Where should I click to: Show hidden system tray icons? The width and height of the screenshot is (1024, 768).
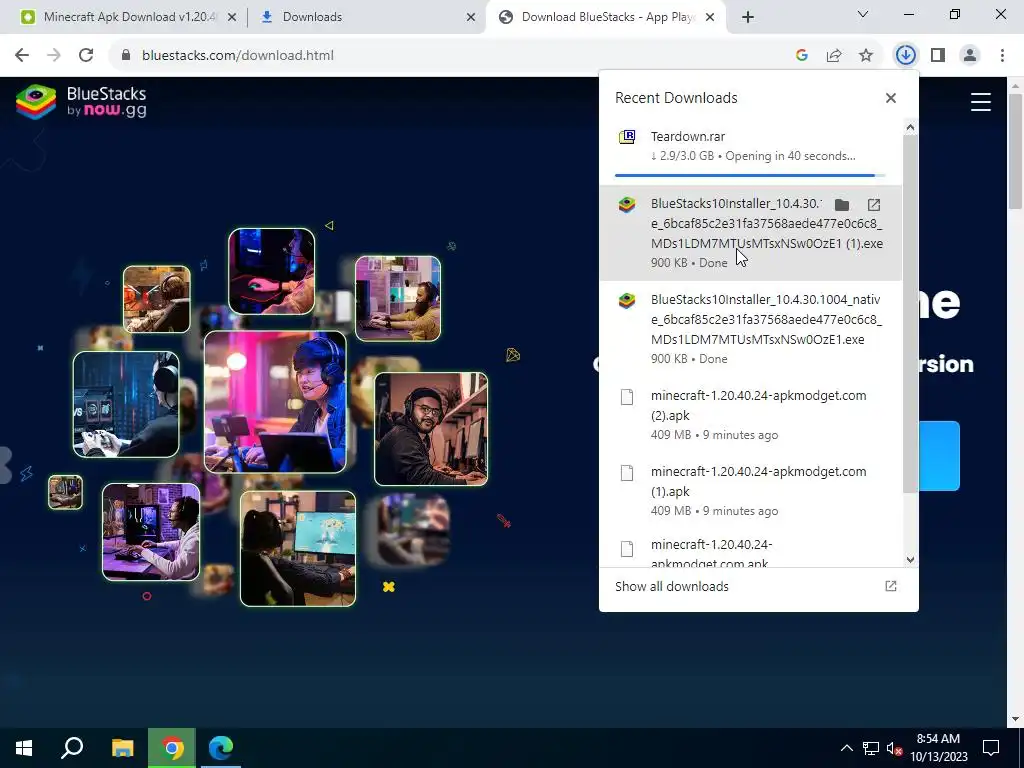coord(846,748)
